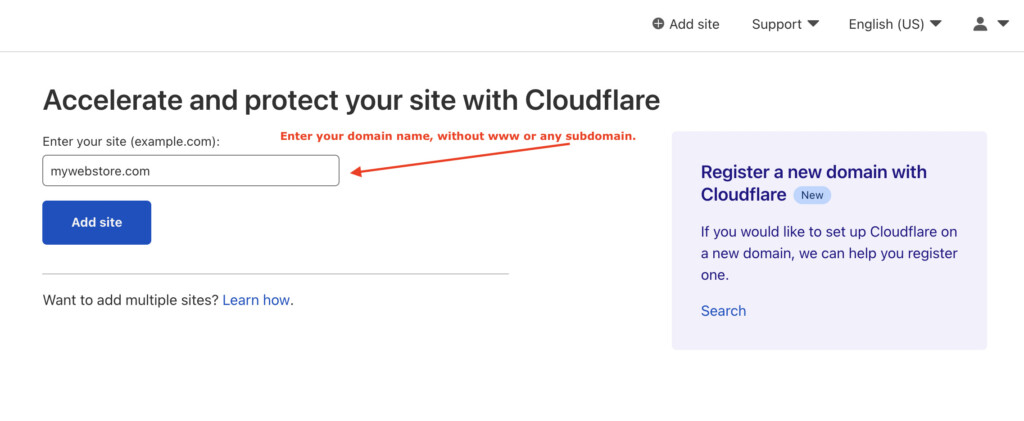The width and height of the screenshot is (1024, 421).
Task: Expand the Support dropdown arrow
Action: coord(813,24)
